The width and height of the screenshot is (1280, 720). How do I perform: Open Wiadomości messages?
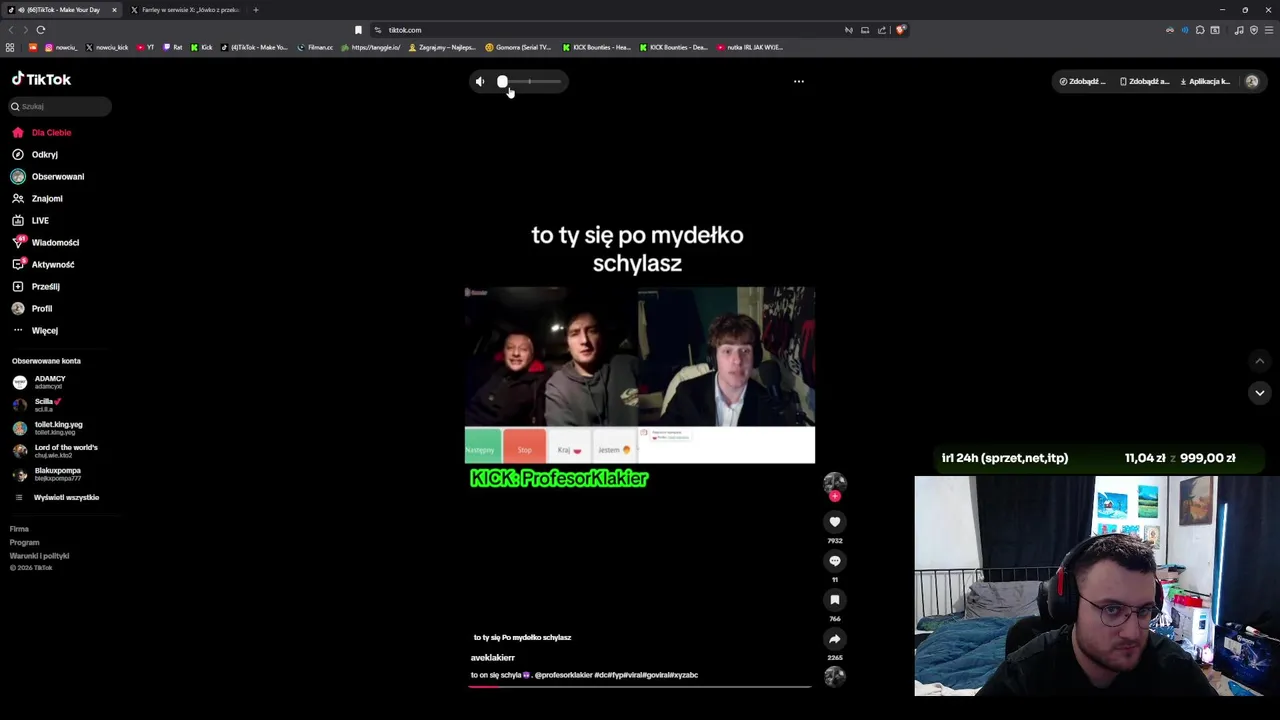tap(45, 243)
